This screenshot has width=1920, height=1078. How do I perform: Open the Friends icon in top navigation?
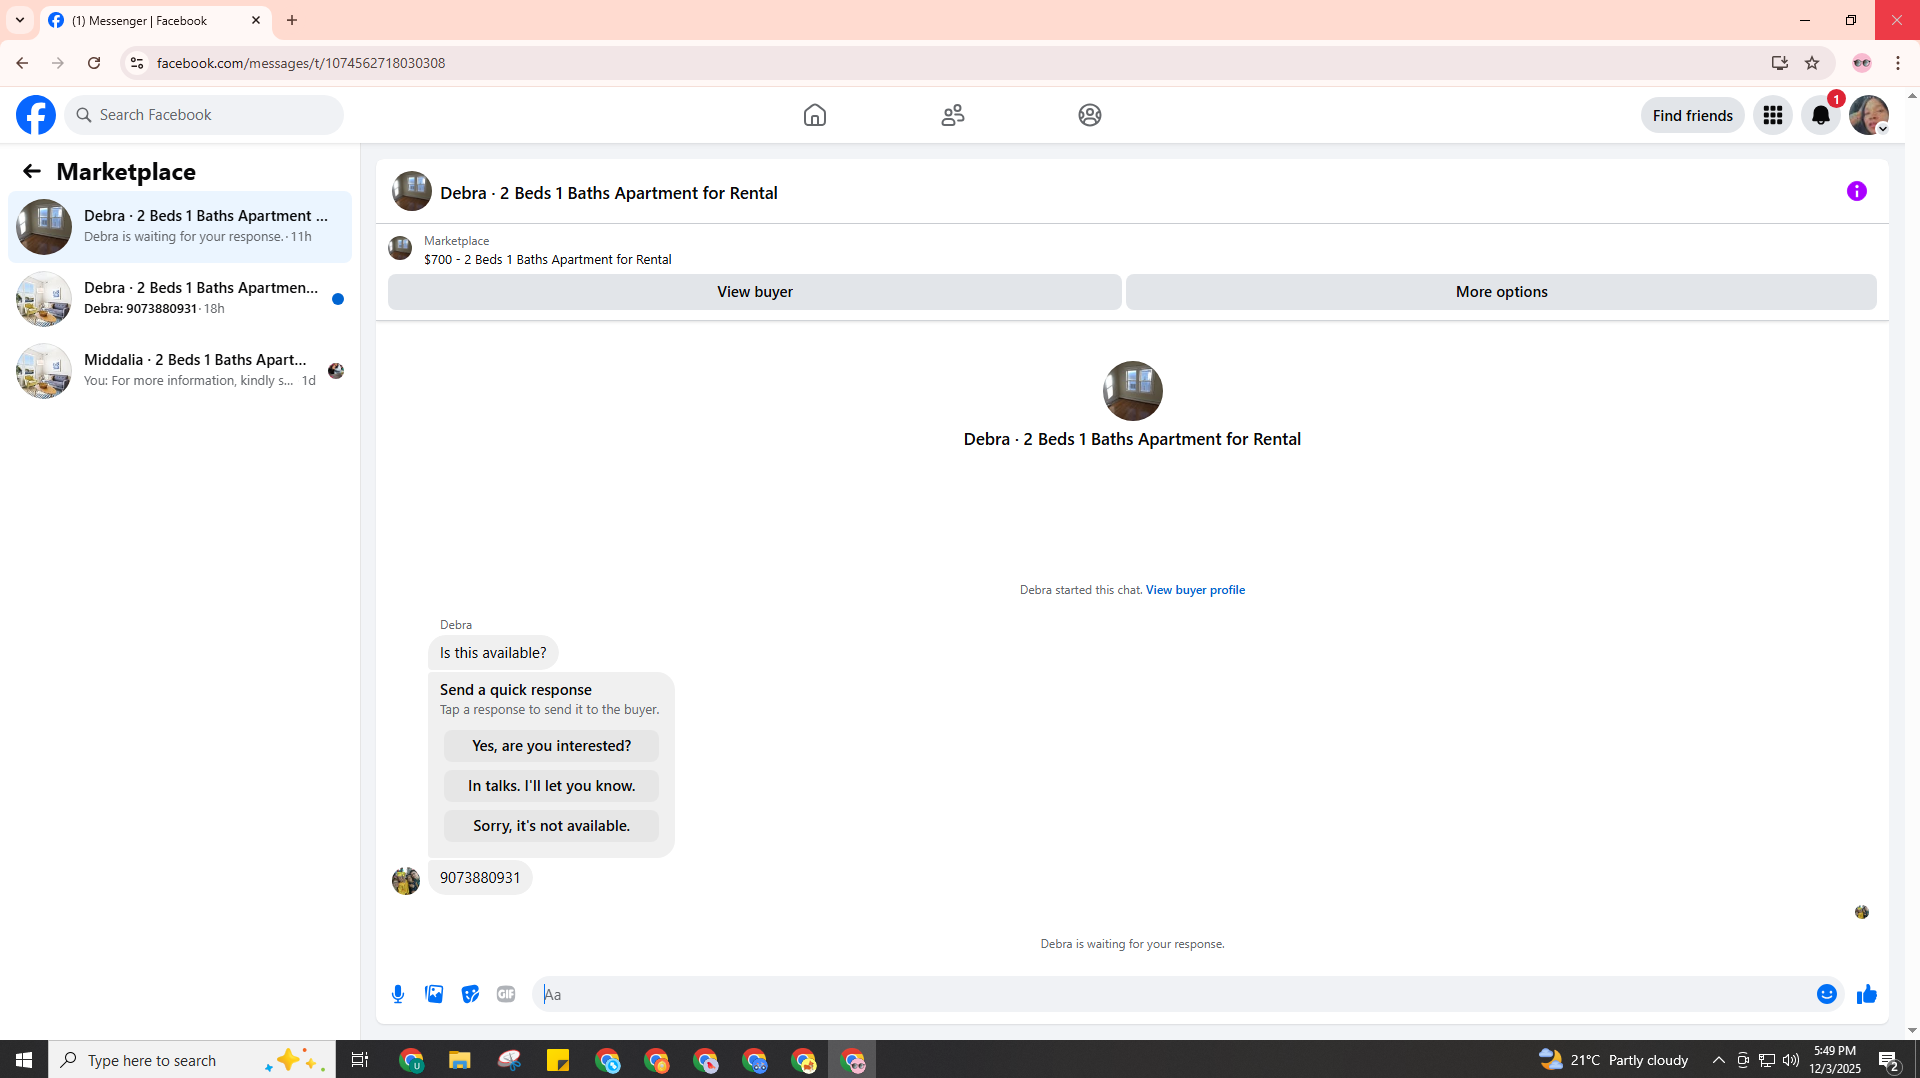tap(953, 115)
